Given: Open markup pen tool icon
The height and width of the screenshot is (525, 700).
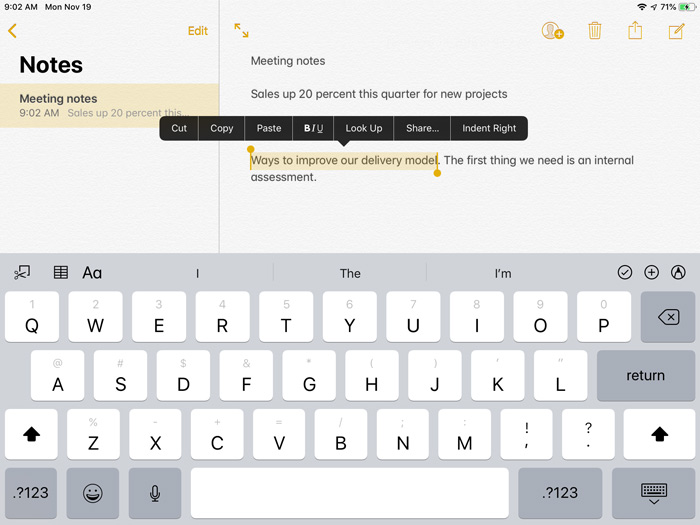Looking at the screenshot, I should click(x=679, y=272).
